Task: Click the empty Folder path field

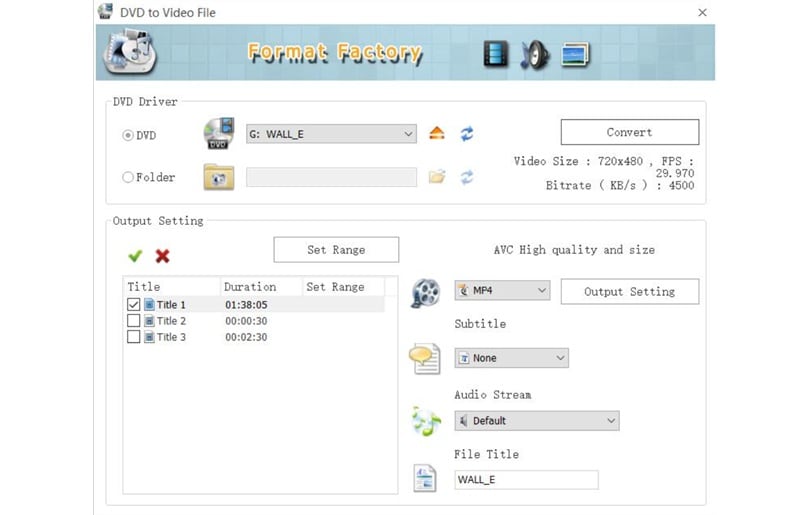Action: click(331, 177)
